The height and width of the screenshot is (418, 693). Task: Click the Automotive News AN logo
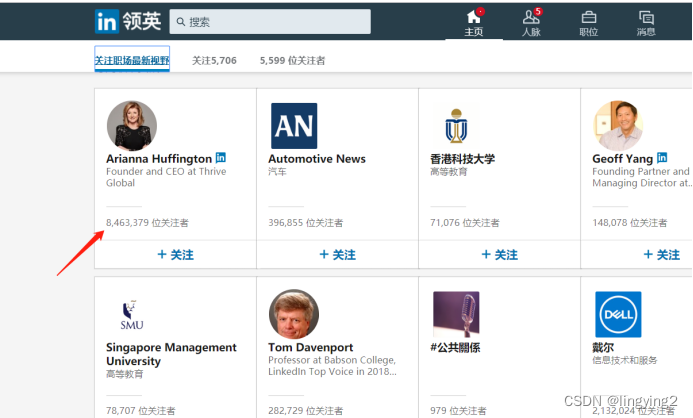coord(294,126)
